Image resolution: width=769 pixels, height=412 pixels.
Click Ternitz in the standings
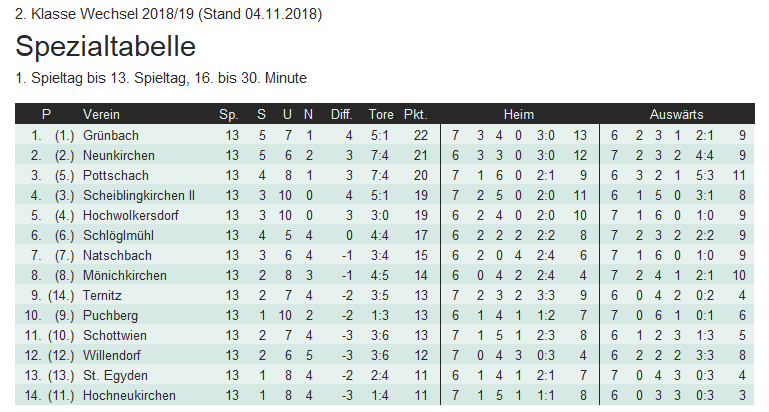click(104, 295)
